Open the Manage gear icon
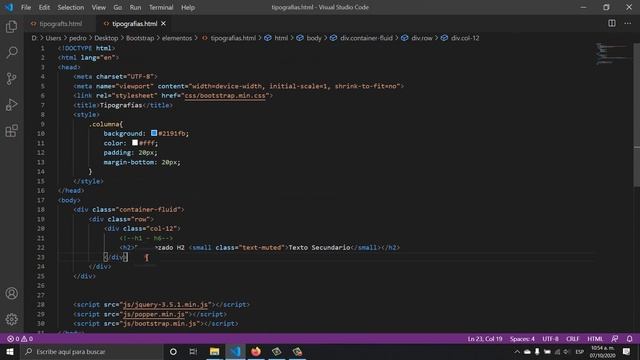The width and height of the screenshot is (640, 360). tap(11, 319)
